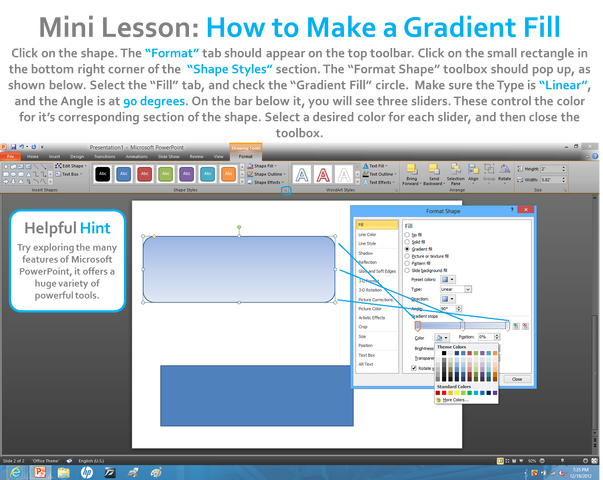
Task: Click the Width input field
Action: click(x=551, y=180)
